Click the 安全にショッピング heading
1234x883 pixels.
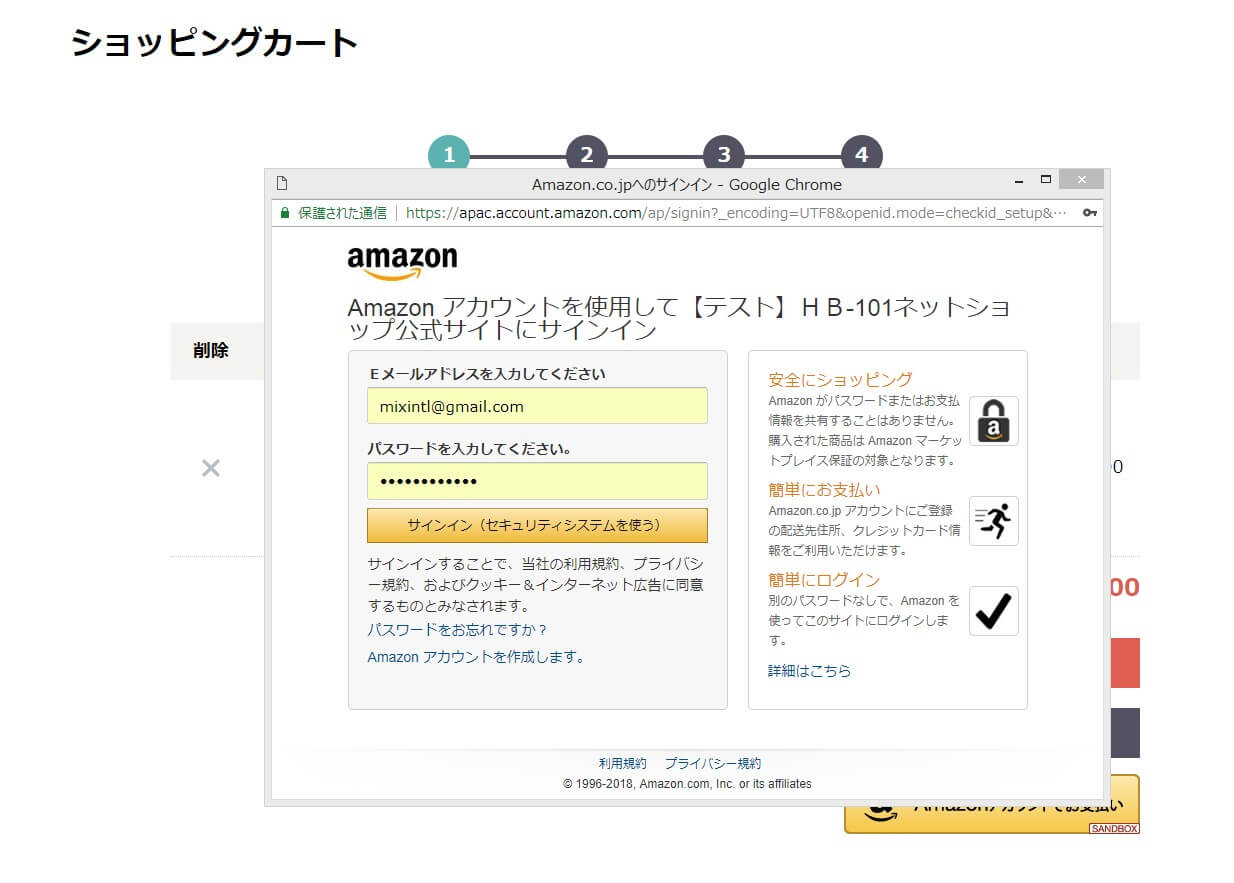[840, 380]
